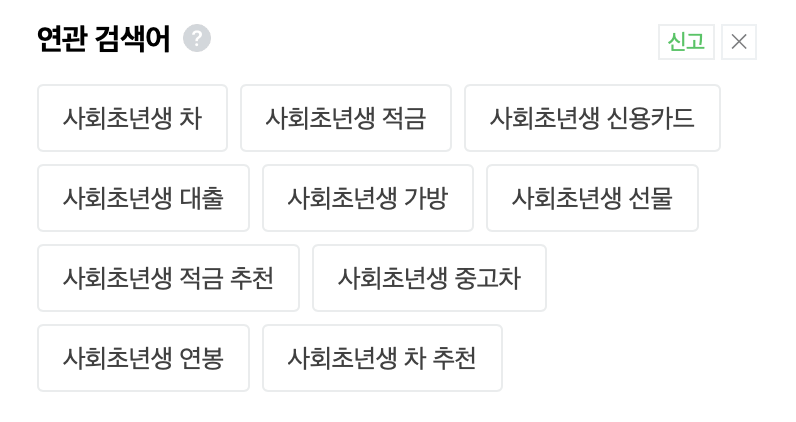Click the 신고 report button

coord(686,42)
